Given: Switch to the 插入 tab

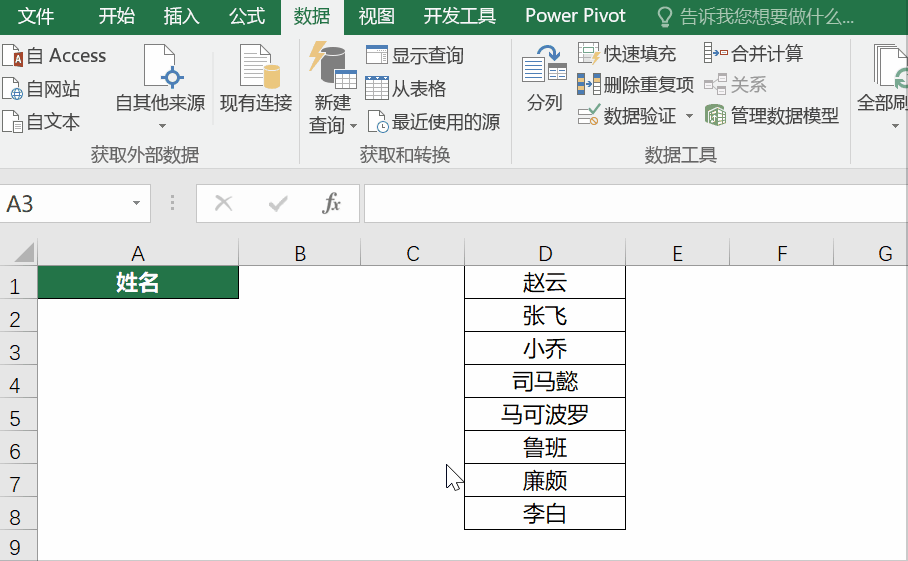Looking at the screenshot, I should click(181, 16).
